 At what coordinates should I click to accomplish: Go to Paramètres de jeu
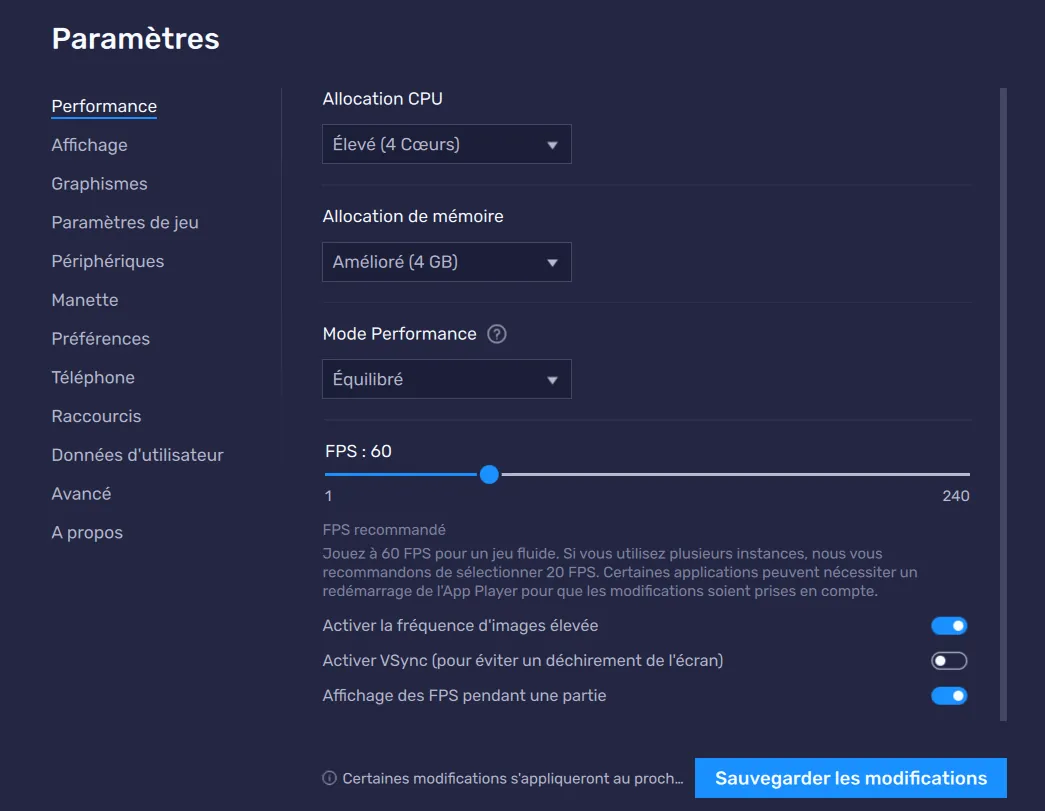tap(125, 223)
